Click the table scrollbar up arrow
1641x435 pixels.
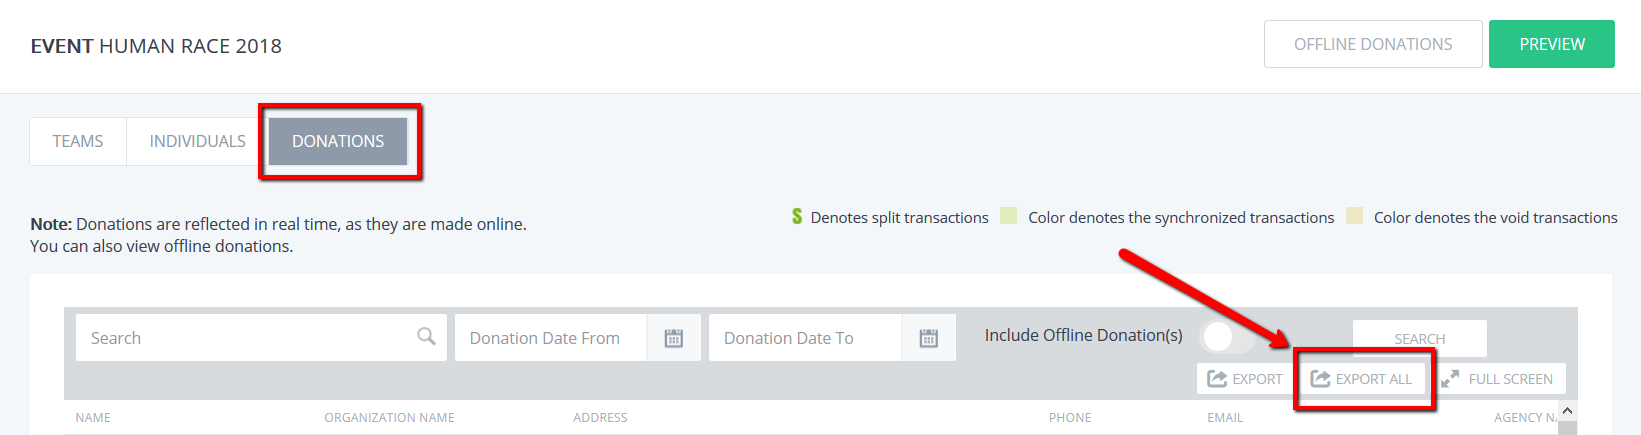[1567, 411]
